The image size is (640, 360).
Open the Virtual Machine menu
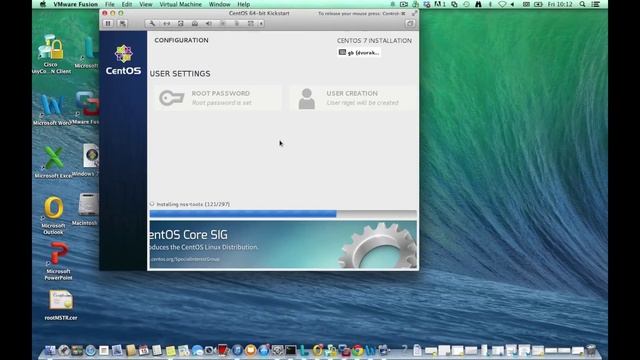(x=180, y=4)
